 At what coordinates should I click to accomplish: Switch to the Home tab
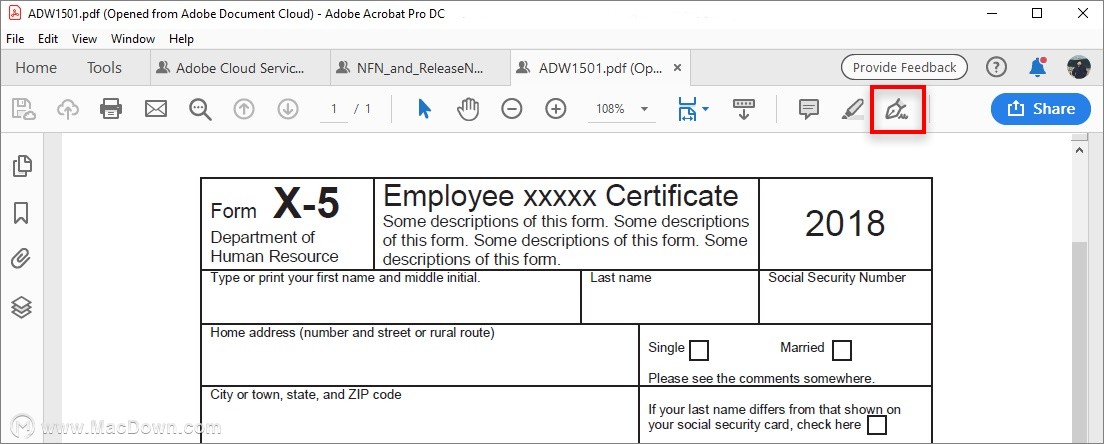[36, 68]
